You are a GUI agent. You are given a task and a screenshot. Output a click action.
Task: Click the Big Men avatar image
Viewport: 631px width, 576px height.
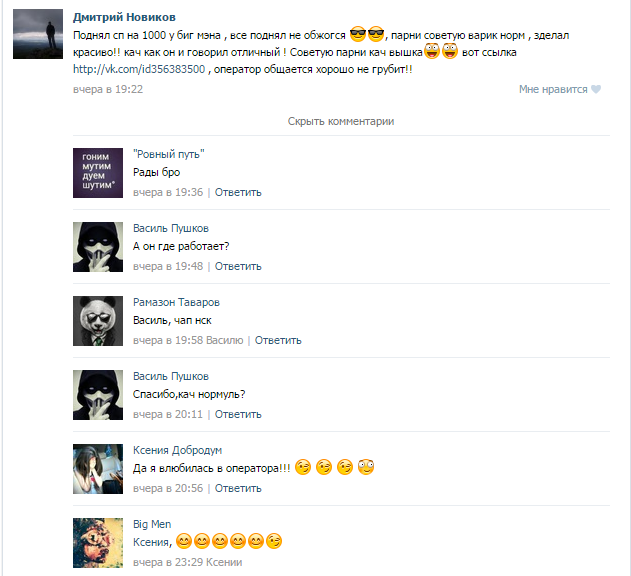coord(98,543)
